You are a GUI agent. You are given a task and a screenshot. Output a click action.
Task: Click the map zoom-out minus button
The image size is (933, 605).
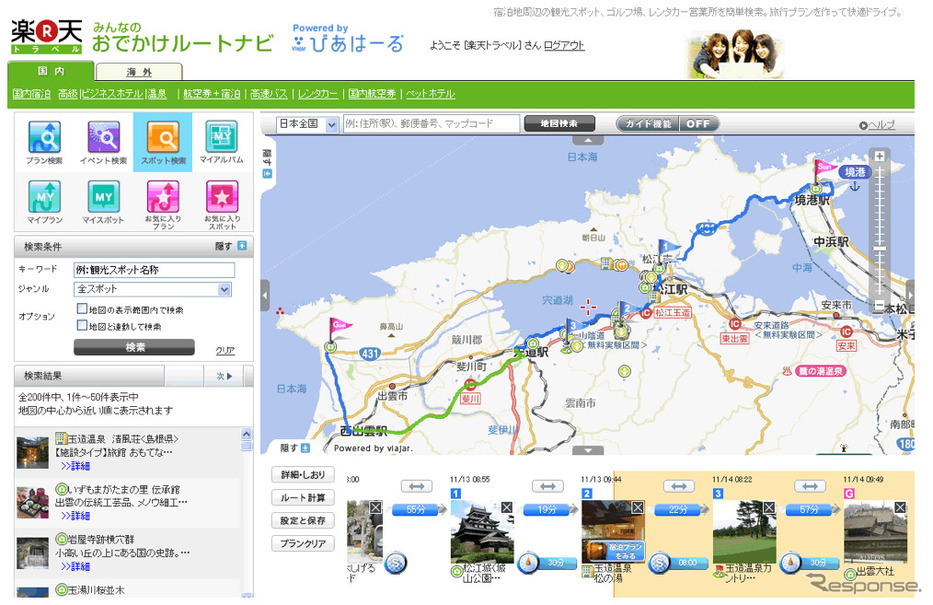click(879, 305)
